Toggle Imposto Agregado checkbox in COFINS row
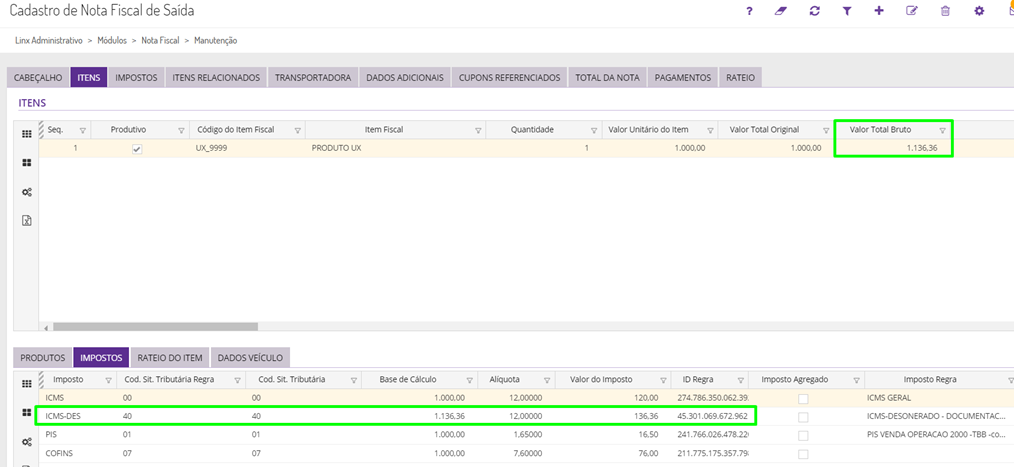The width and height of the screenshot is (1014, 467). pyautogui.click(x=803, y=454)
